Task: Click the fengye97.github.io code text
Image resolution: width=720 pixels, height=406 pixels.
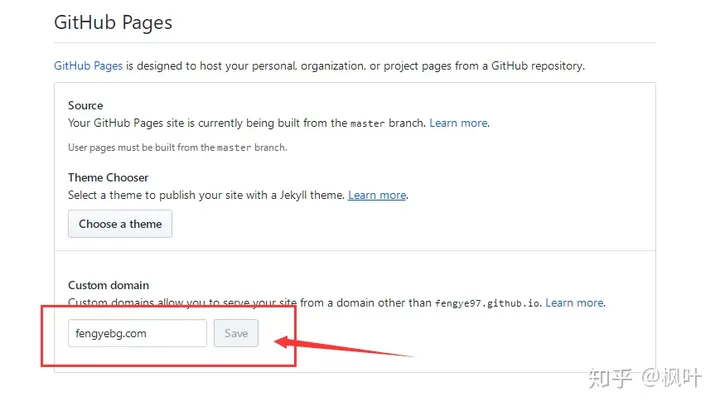Action: (487, 304)
